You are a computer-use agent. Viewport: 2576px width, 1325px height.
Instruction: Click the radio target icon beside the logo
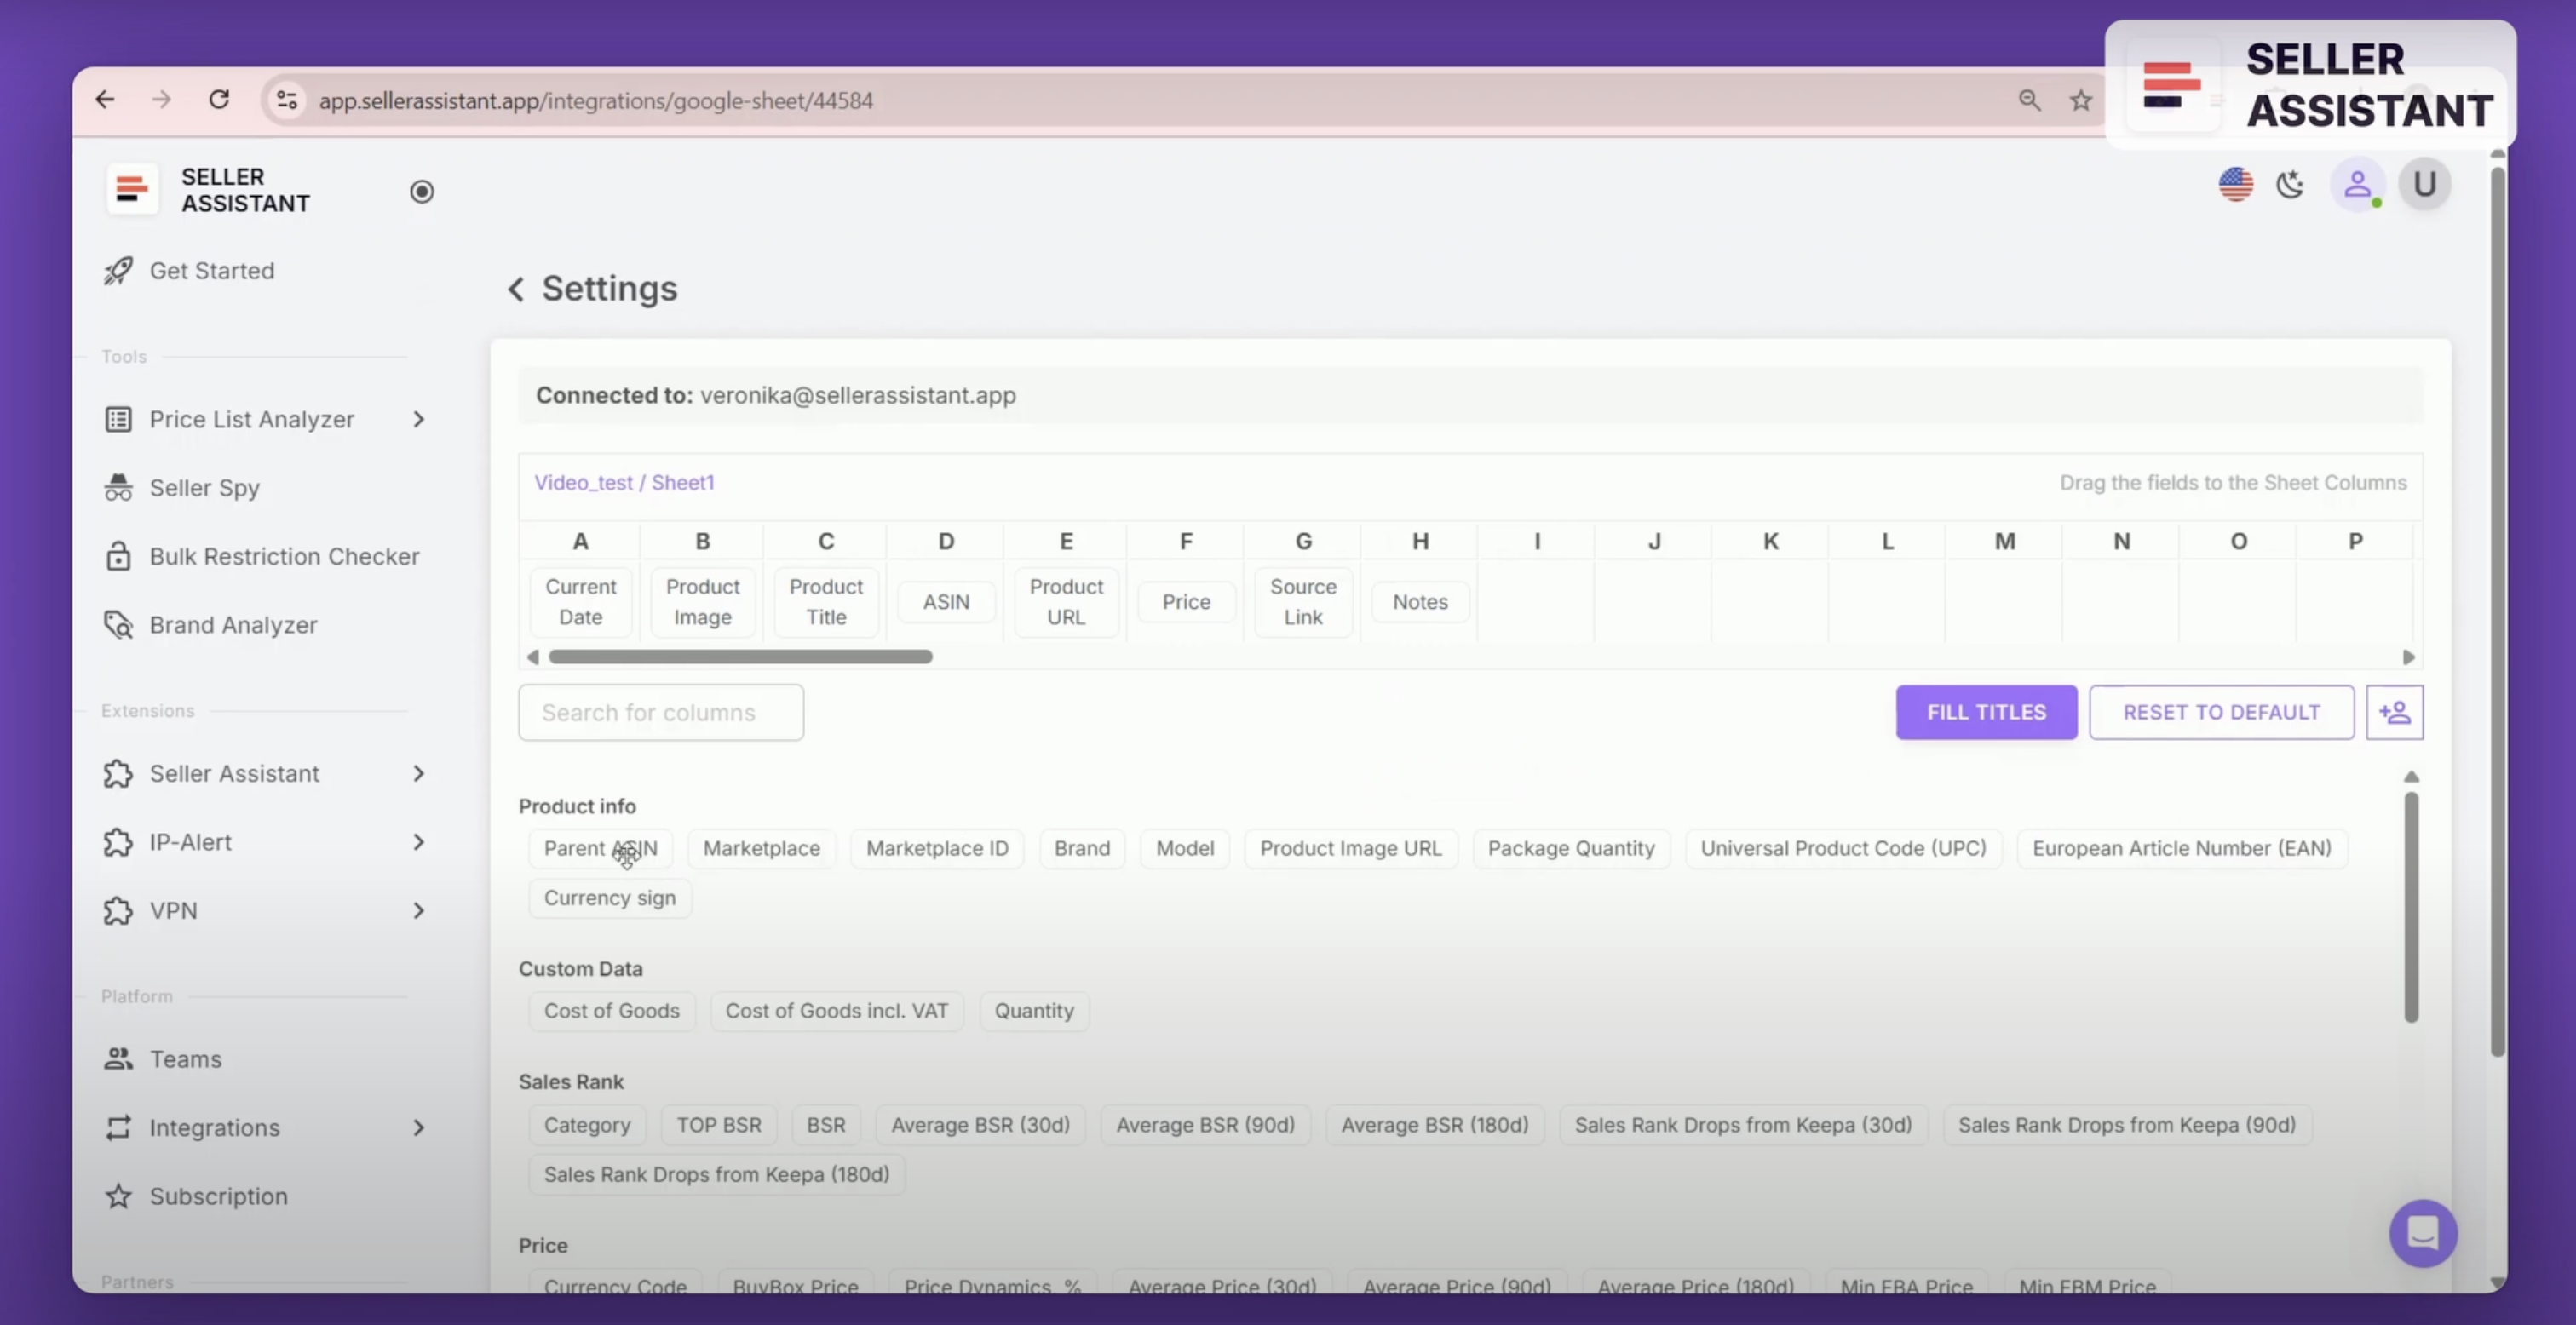421,191
